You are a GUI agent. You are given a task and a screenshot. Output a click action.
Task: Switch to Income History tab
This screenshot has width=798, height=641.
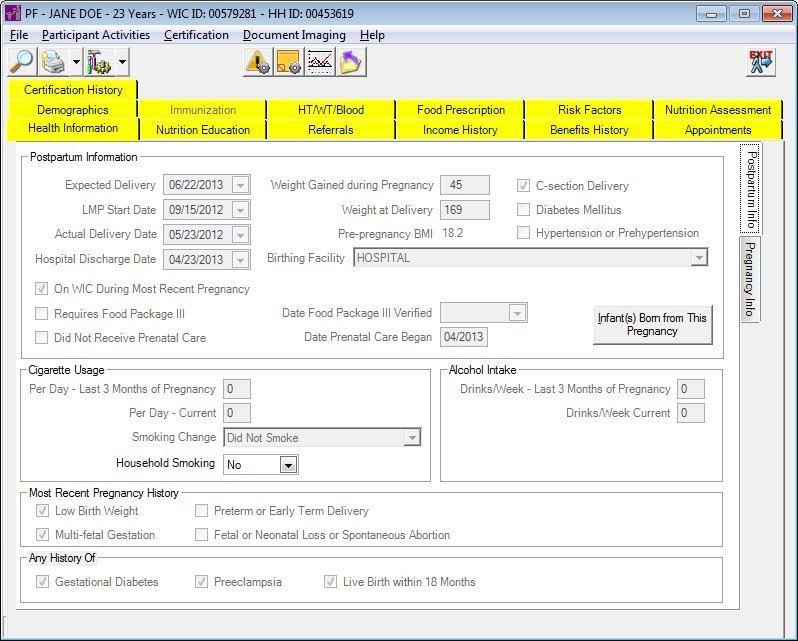(x=461, y=130)
